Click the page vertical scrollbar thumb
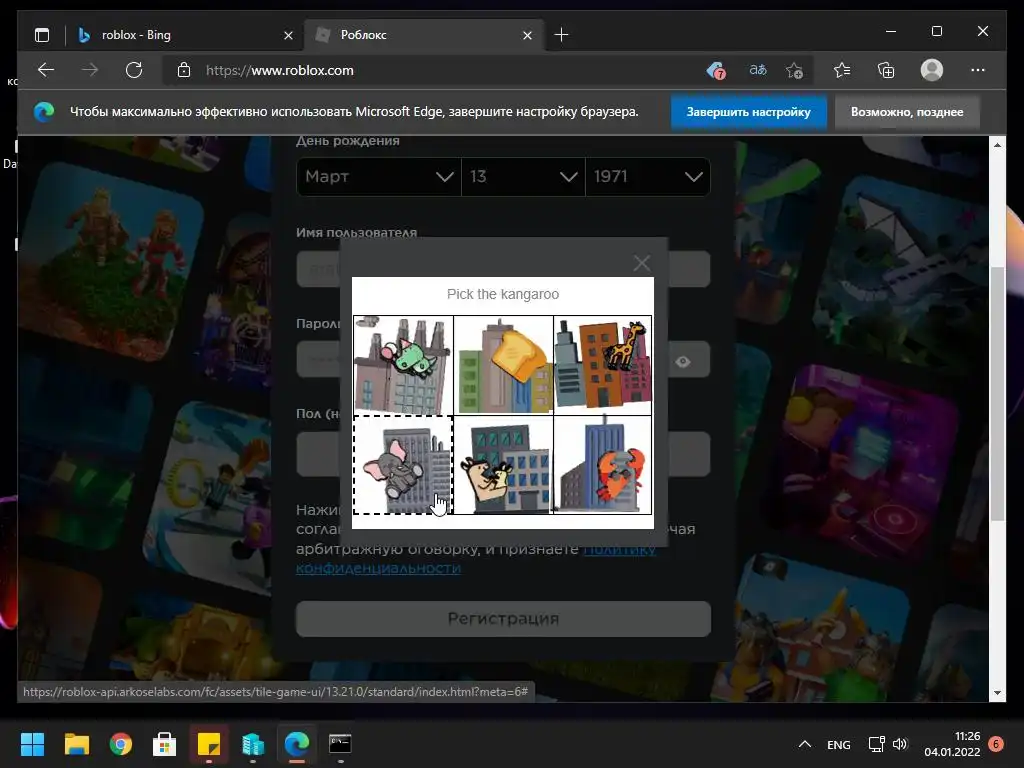Screen dimensions: 1024x768 [x=997, y=394]
